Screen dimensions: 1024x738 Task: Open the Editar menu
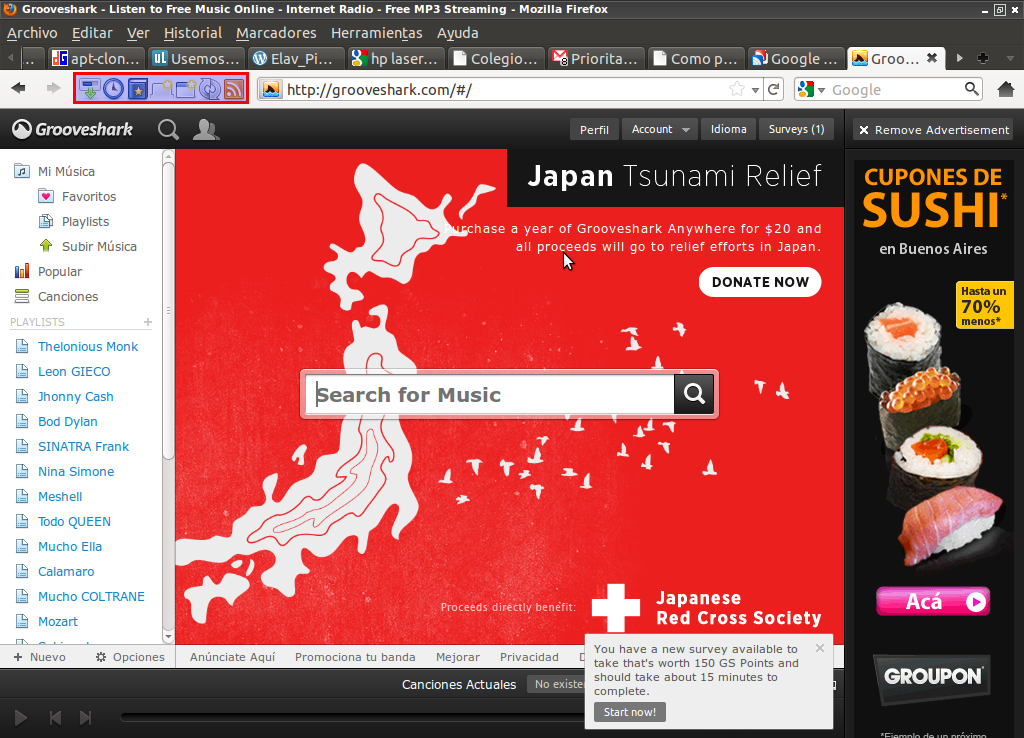point(92,33)
